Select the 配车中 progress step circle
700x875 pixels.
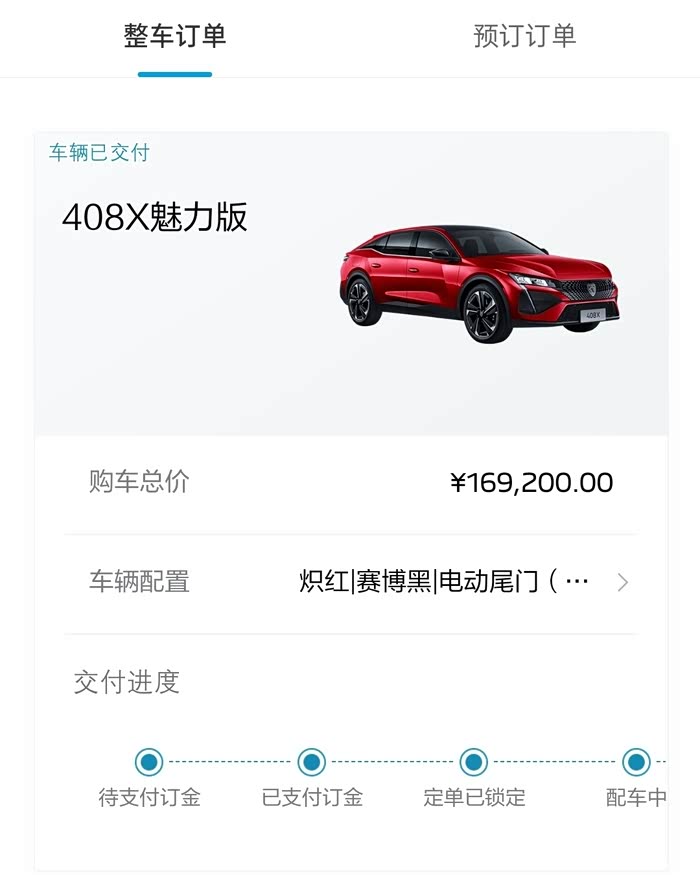pos(636,762)
